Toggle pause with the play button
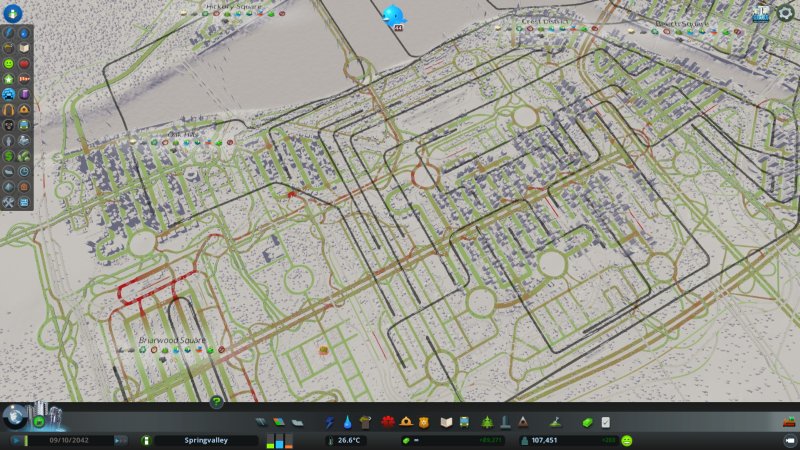This screenshot has width=800, height=450. [x=17, y=440]
